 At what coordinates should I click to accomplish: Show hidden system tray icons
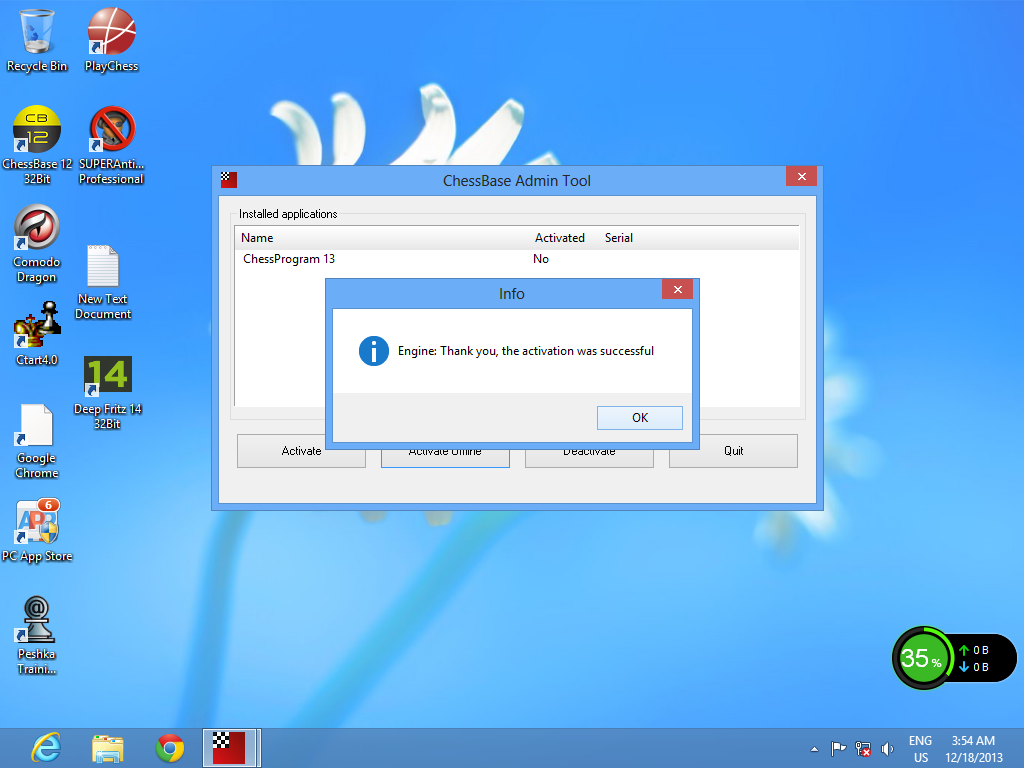(x=814, y=749)
